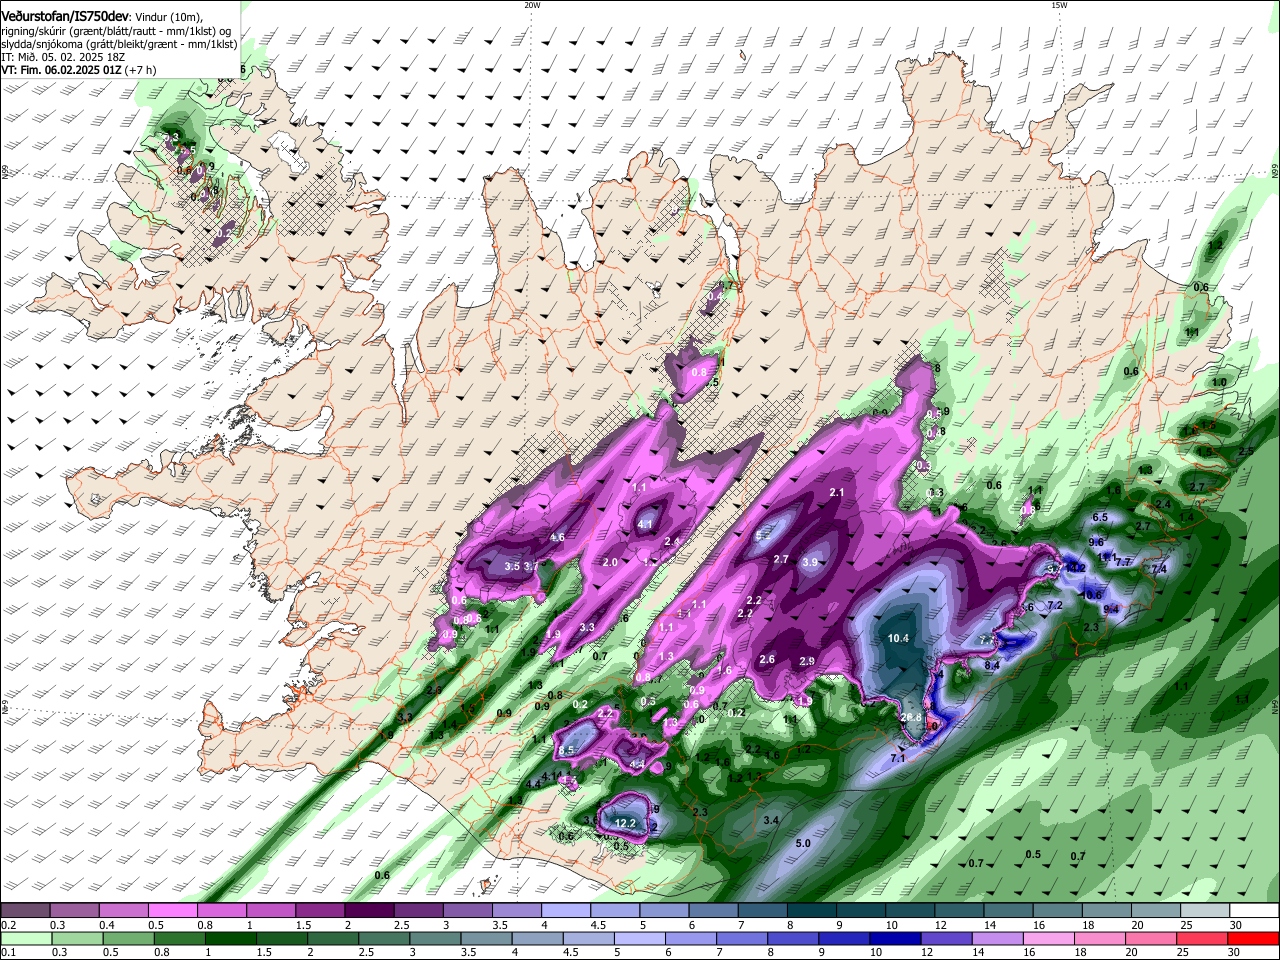
Task: Click the '2.1' snowfall value on the map
Action: tap(837, 492)
